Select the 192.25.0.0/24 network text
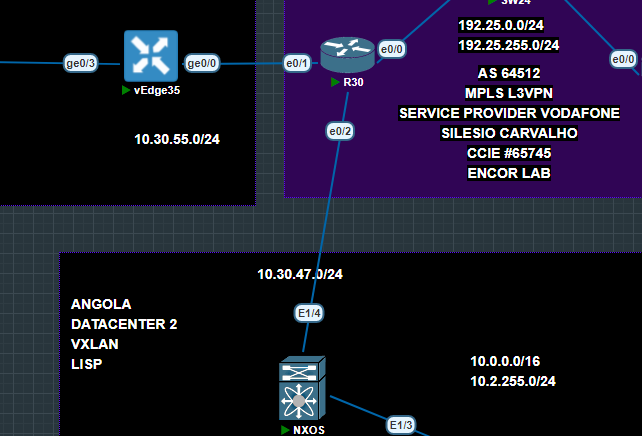Image resolution: width=642 pixels, height=436 pixels. [501, 25]
